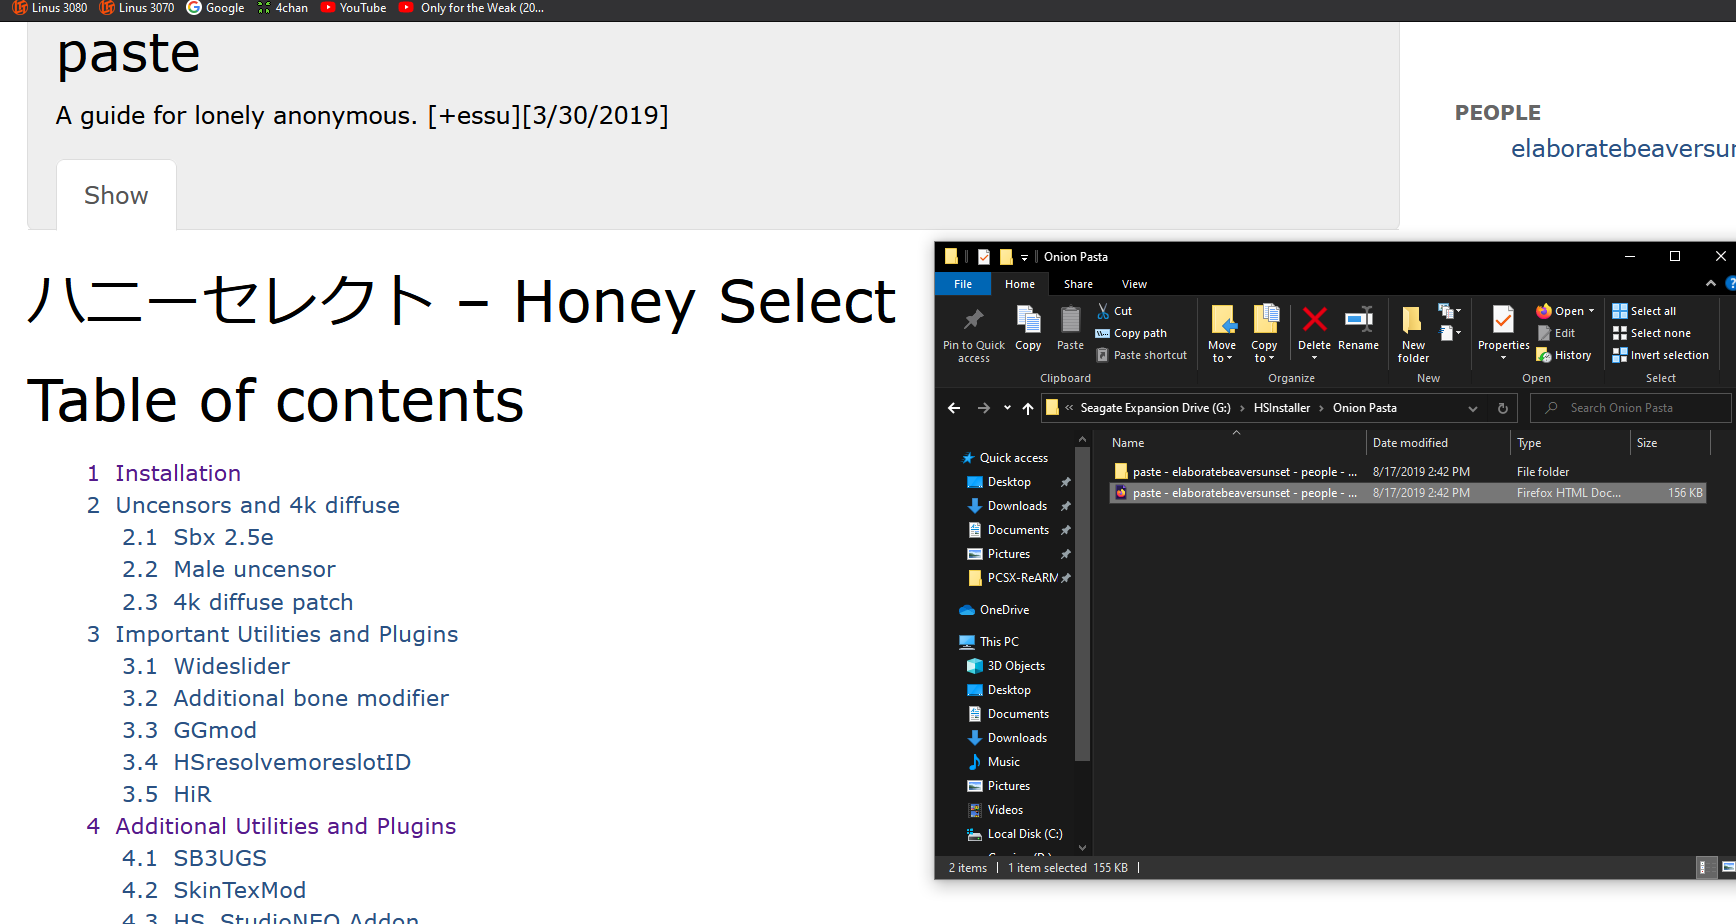Open the Wideslider contents link

tap(232, 666)
